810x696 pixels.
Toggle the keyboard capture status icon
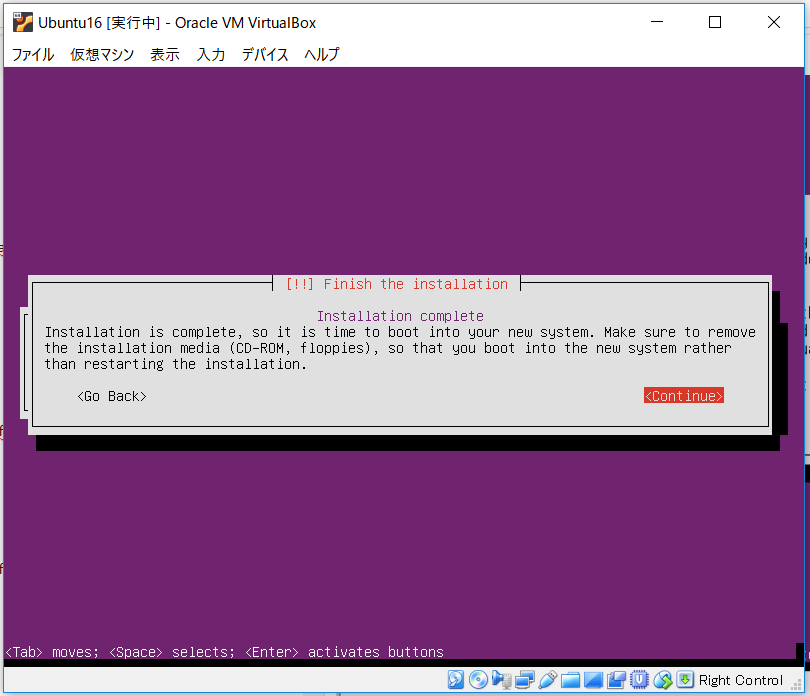[685, 679]
